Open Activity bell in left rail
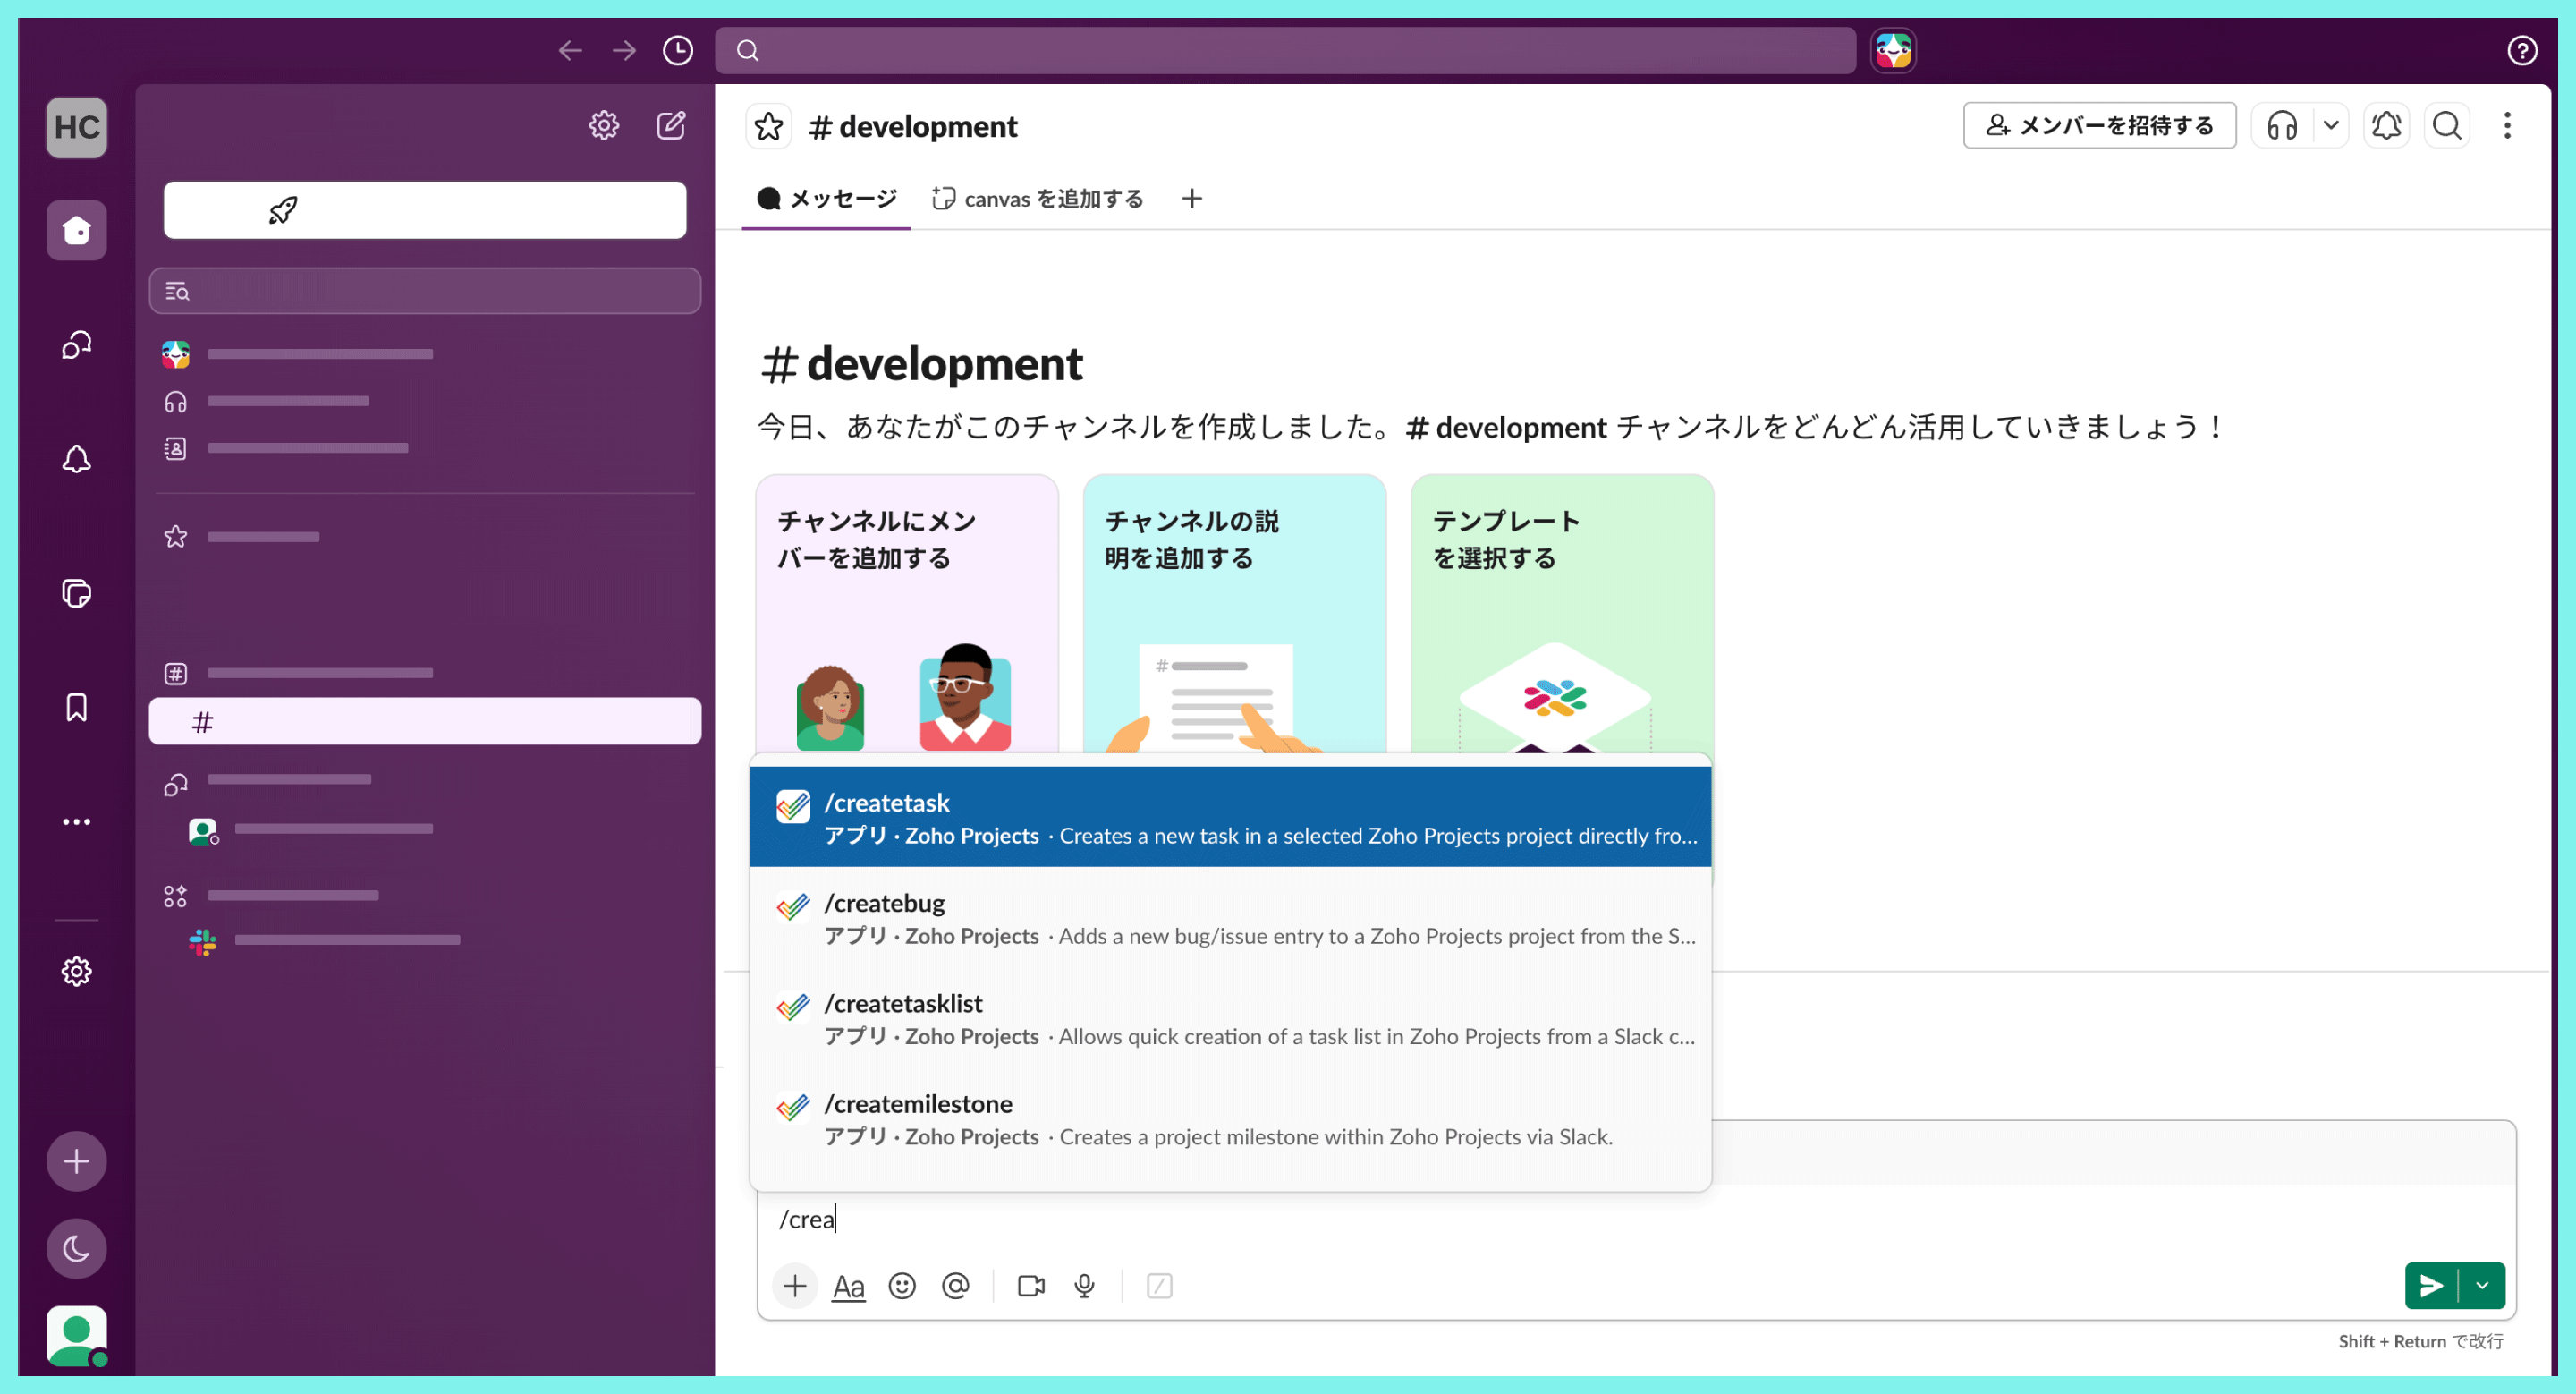Image resolution: width=2576 pixels, height=1394 pixels. [x=76, y=459]
